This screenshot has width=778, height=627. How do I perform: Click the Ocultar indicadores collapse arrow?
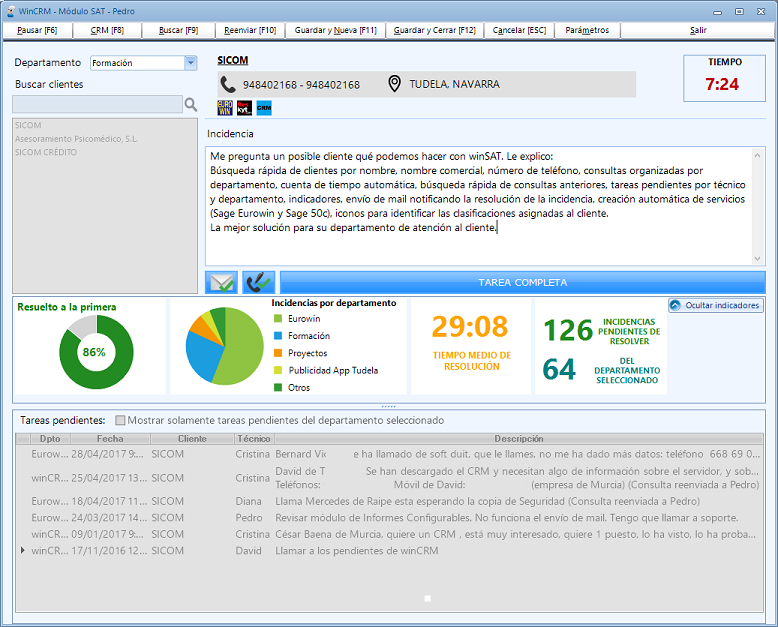(675, 305)
